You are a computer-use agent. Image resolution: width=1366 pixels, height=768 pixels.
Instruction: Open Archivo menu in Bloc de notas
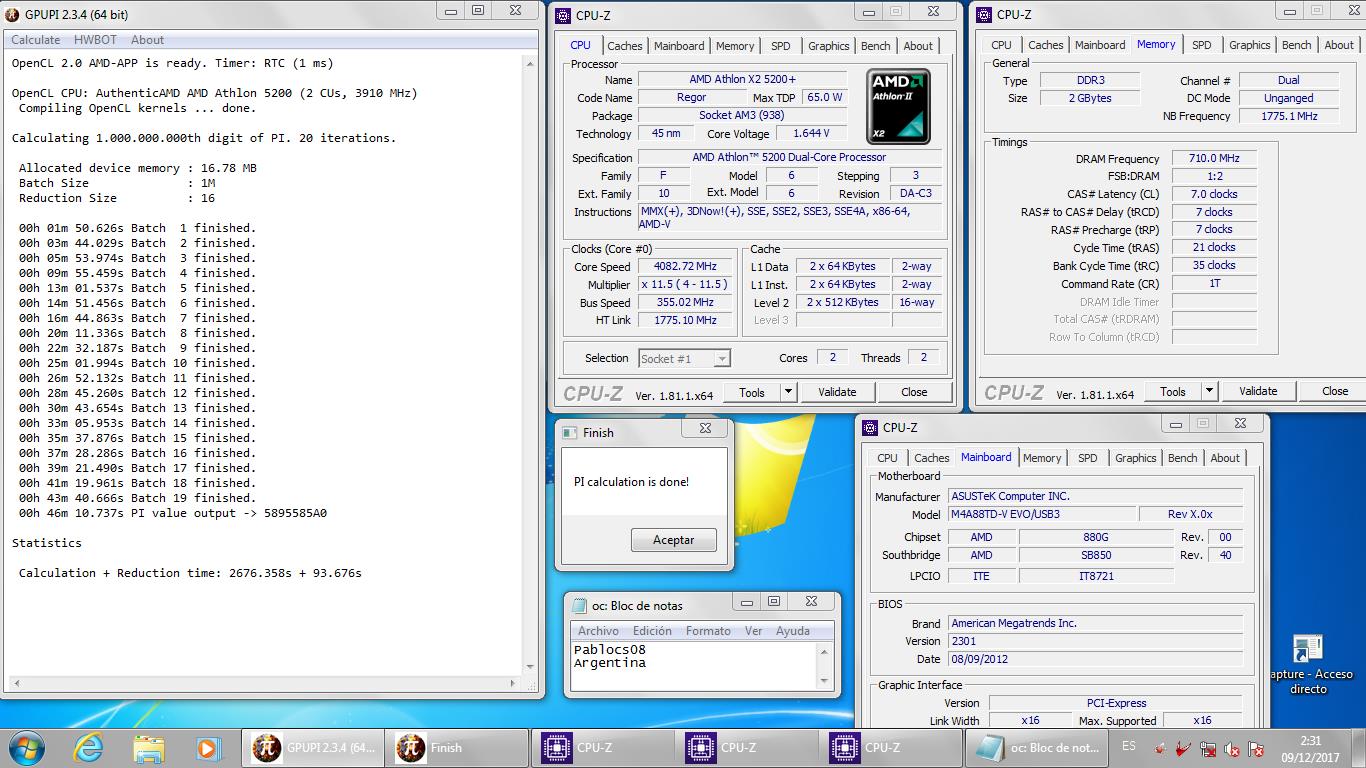[598, 631]
